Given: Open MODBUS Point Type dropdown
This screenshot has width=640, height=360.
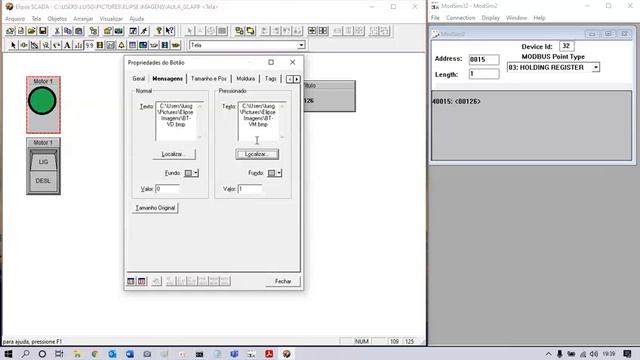Looking at the screenshot, I should tap(596, 67).
